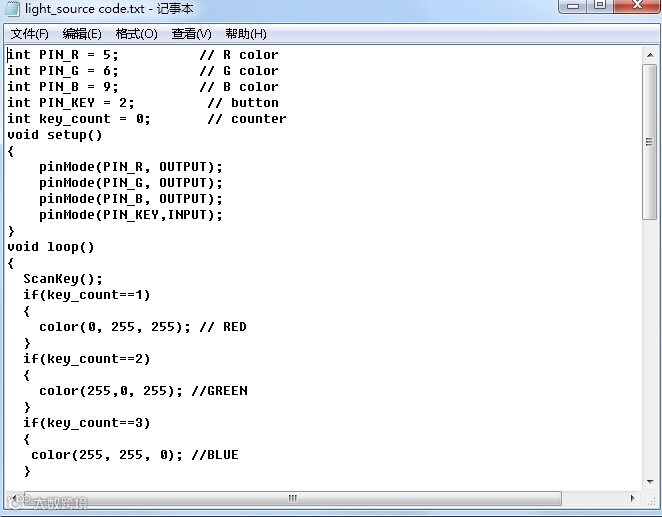This screenshot has height=517, width=662.
Task: Click 'pinMode(PIN_R, OUTPUT);' line
Action: 131,167
